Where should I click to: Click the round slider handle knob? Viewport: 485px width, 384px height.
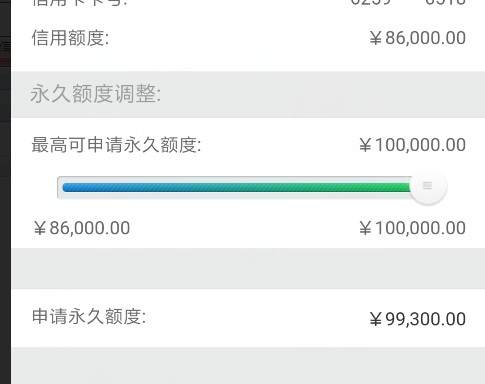click(x=428, y=187)
